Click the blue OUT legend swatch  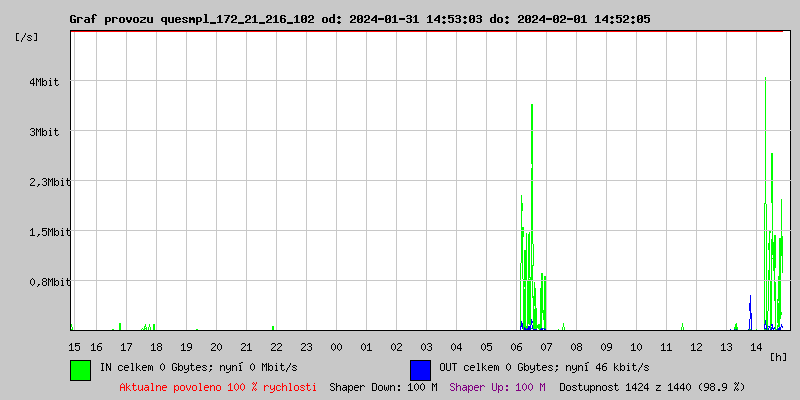(420, 369)
